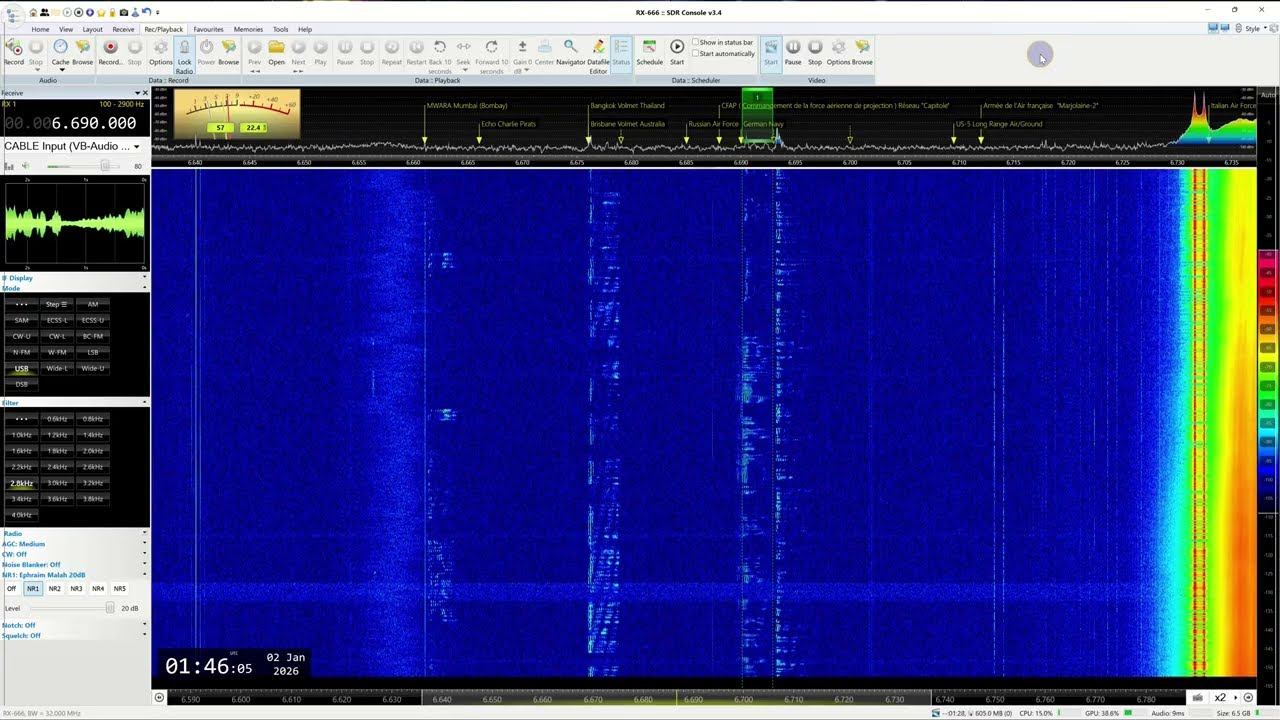1280x720 pixels.
Task: Set filter width to 2.4kHz
Action: point(57,467)
